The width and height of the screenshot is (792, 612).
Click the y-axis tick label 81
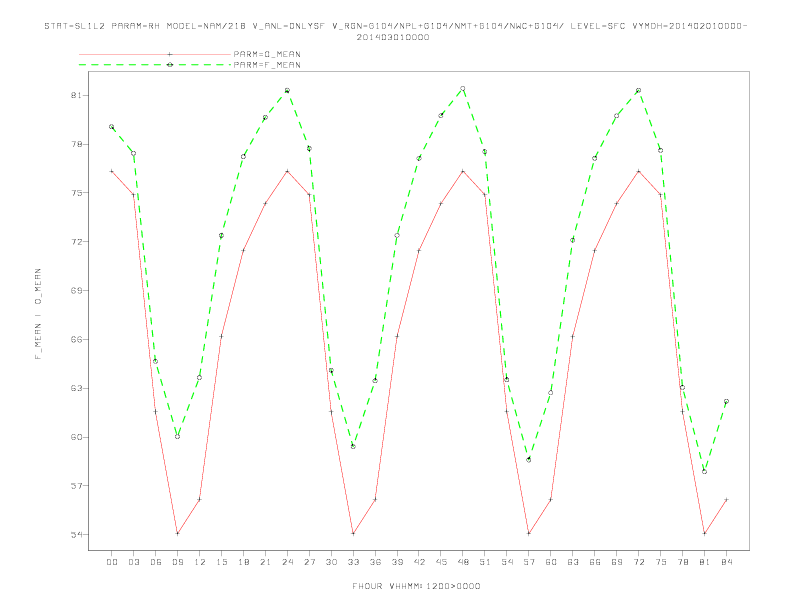77,95
